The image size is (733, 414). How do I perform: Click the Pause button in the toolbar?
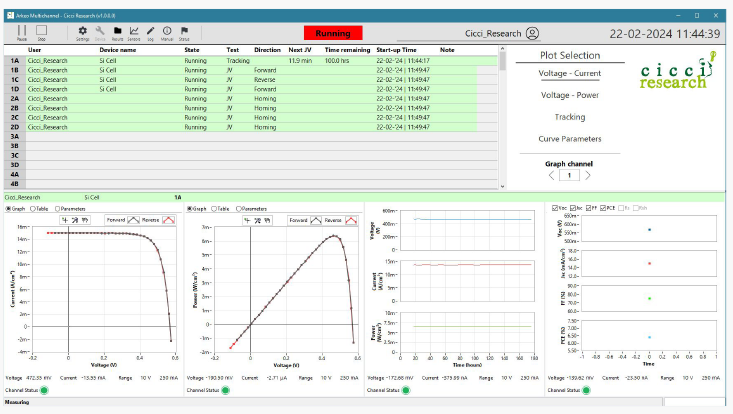click(x=22, y=31)
